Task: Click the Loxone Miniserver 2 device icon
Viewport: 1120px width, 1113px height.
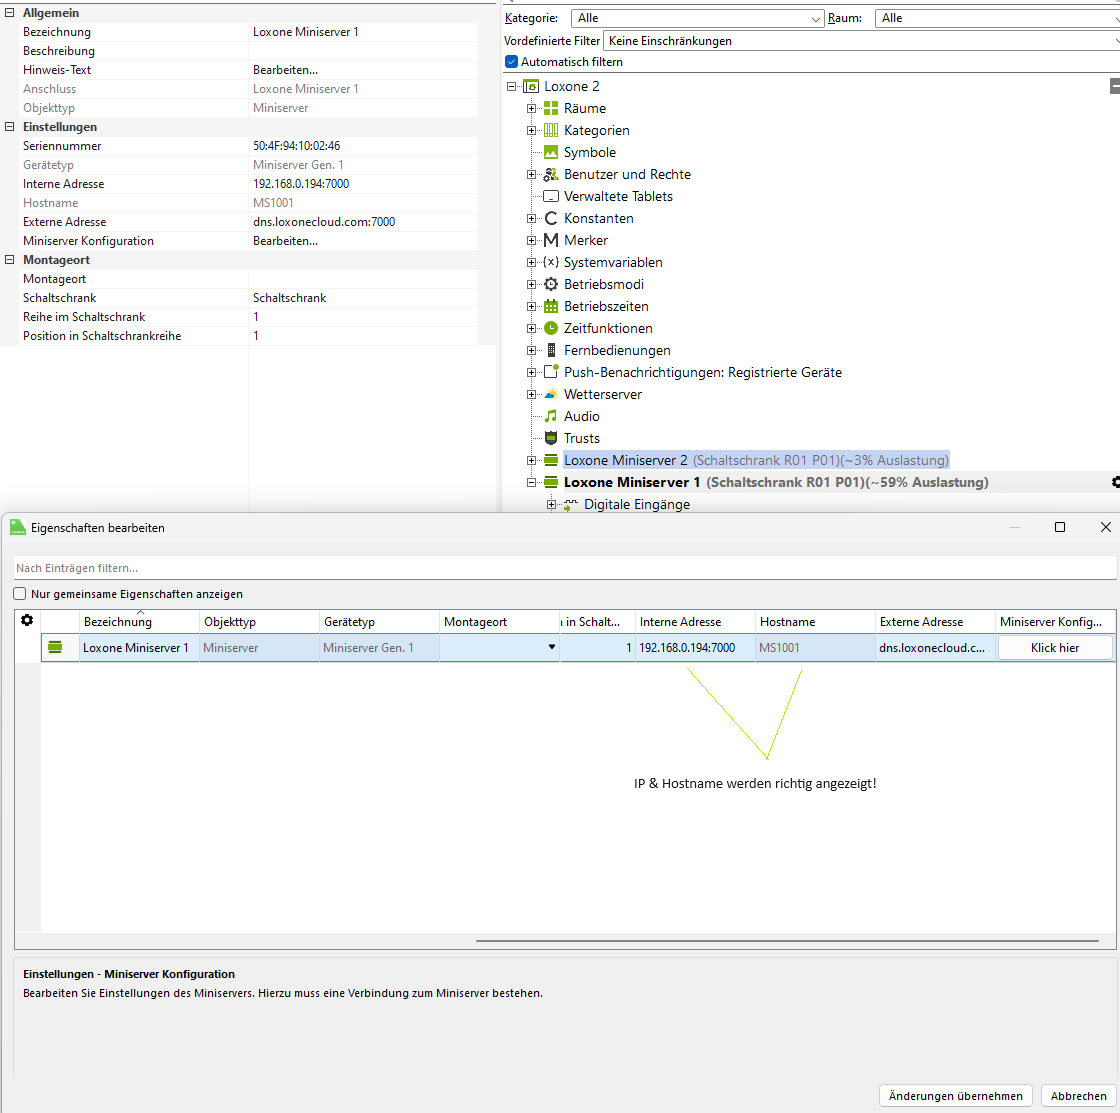Action: (x=551, y=460)
